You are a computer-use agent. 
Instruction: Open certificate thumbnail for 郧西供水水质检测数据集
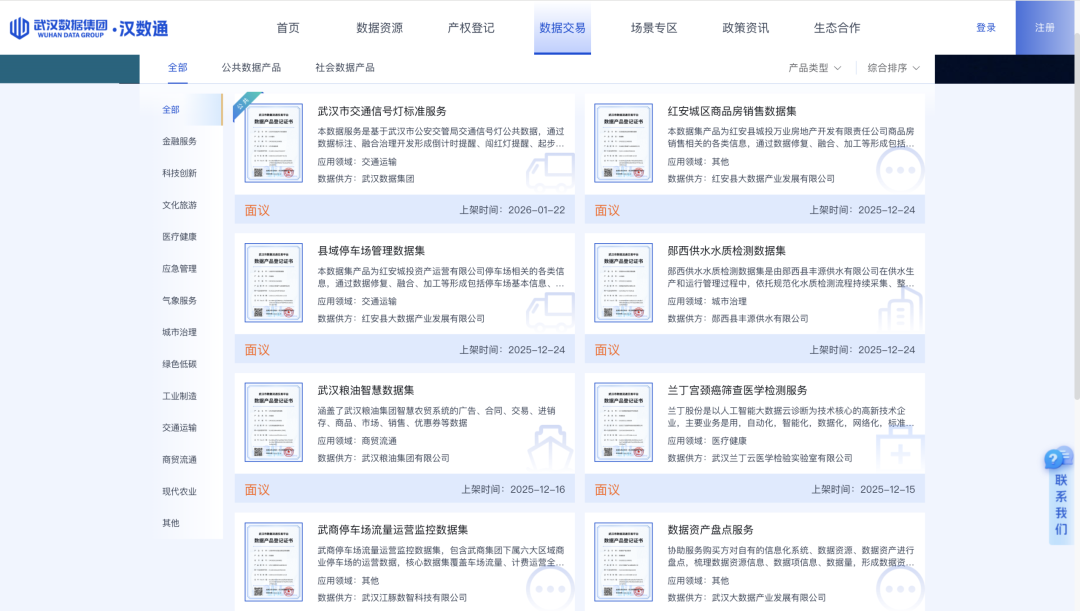623,282
